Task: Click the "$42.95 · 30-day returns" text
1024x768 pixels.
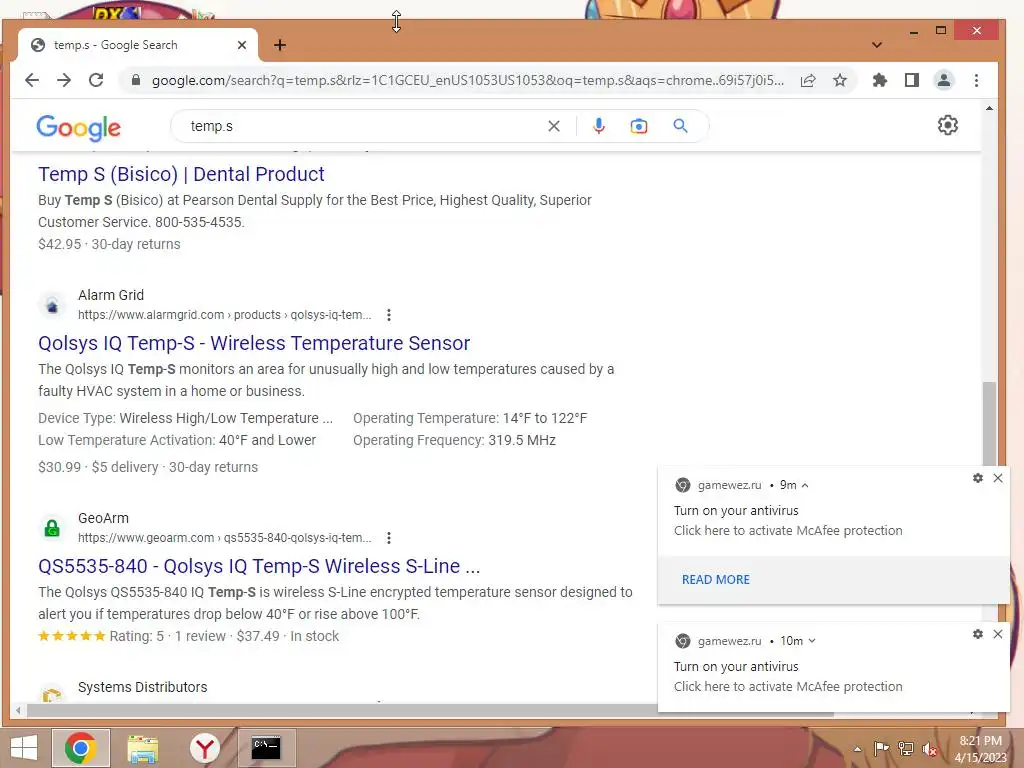Action: (109, 244)
